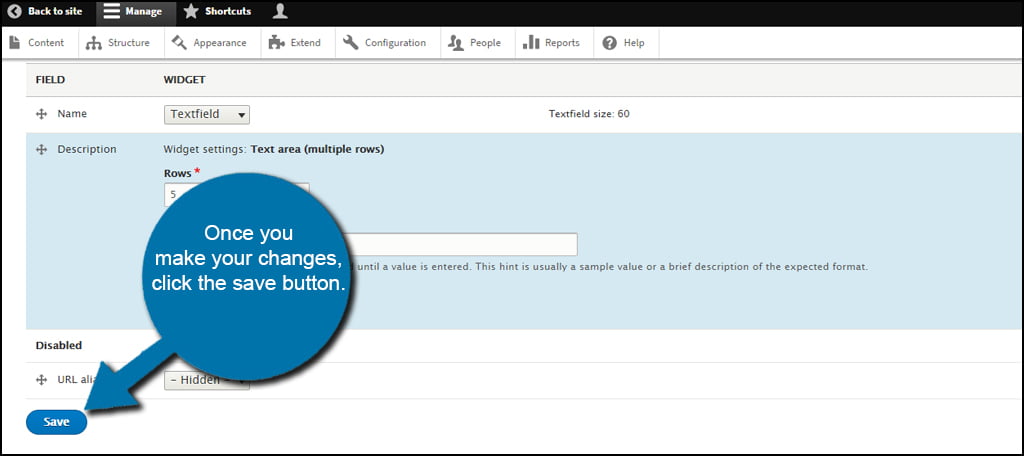Image resolution: width=1024 pixels, height=456 pixels.
Task: Click the 'Text area (multiple rows)' text
Action: pyautogui.click(x=317, y=149)
